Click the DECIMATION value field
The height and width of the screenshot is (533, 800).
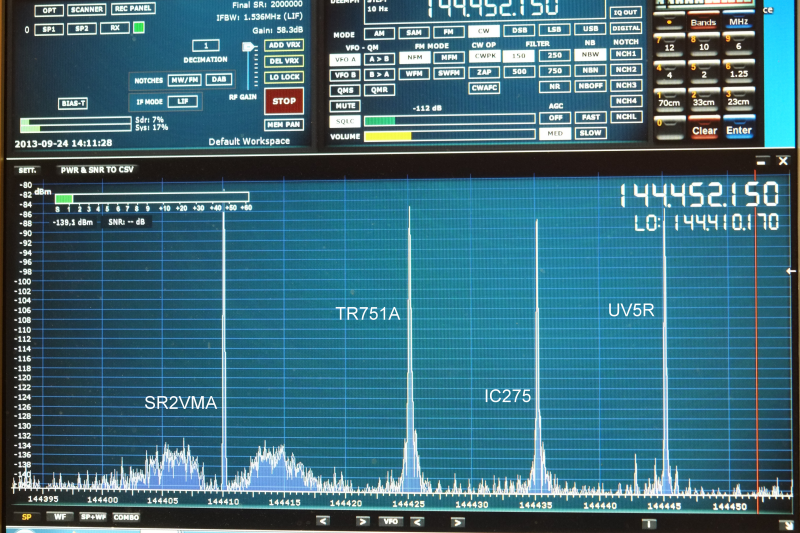(206, 46)
